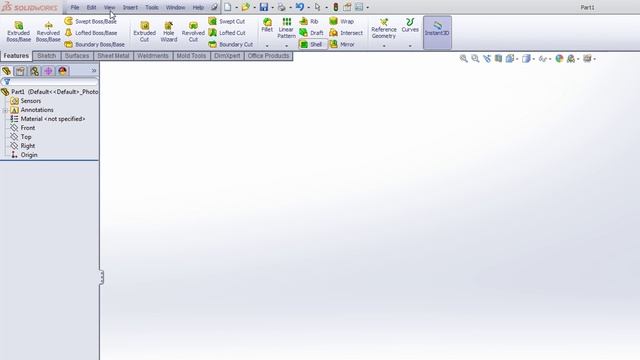Click the Extruded Boss/Base tool
Screen dimensions: 640x360
coord(18,32)
